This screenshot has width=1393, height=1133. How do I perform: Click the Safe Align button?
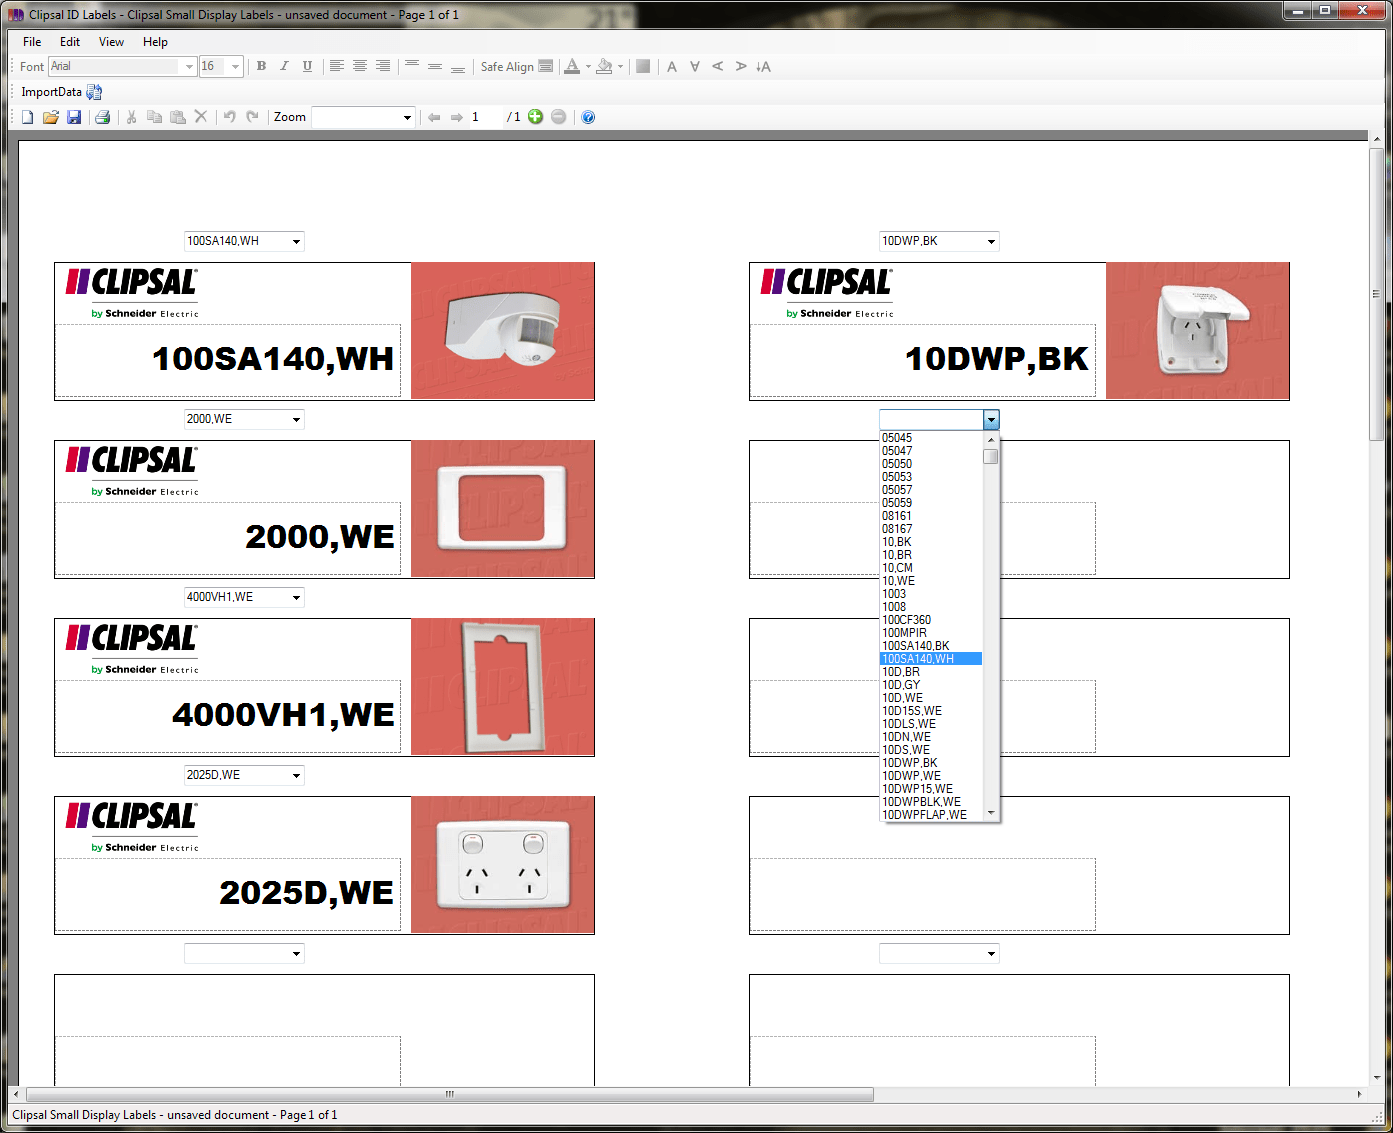tap(546, 66)
